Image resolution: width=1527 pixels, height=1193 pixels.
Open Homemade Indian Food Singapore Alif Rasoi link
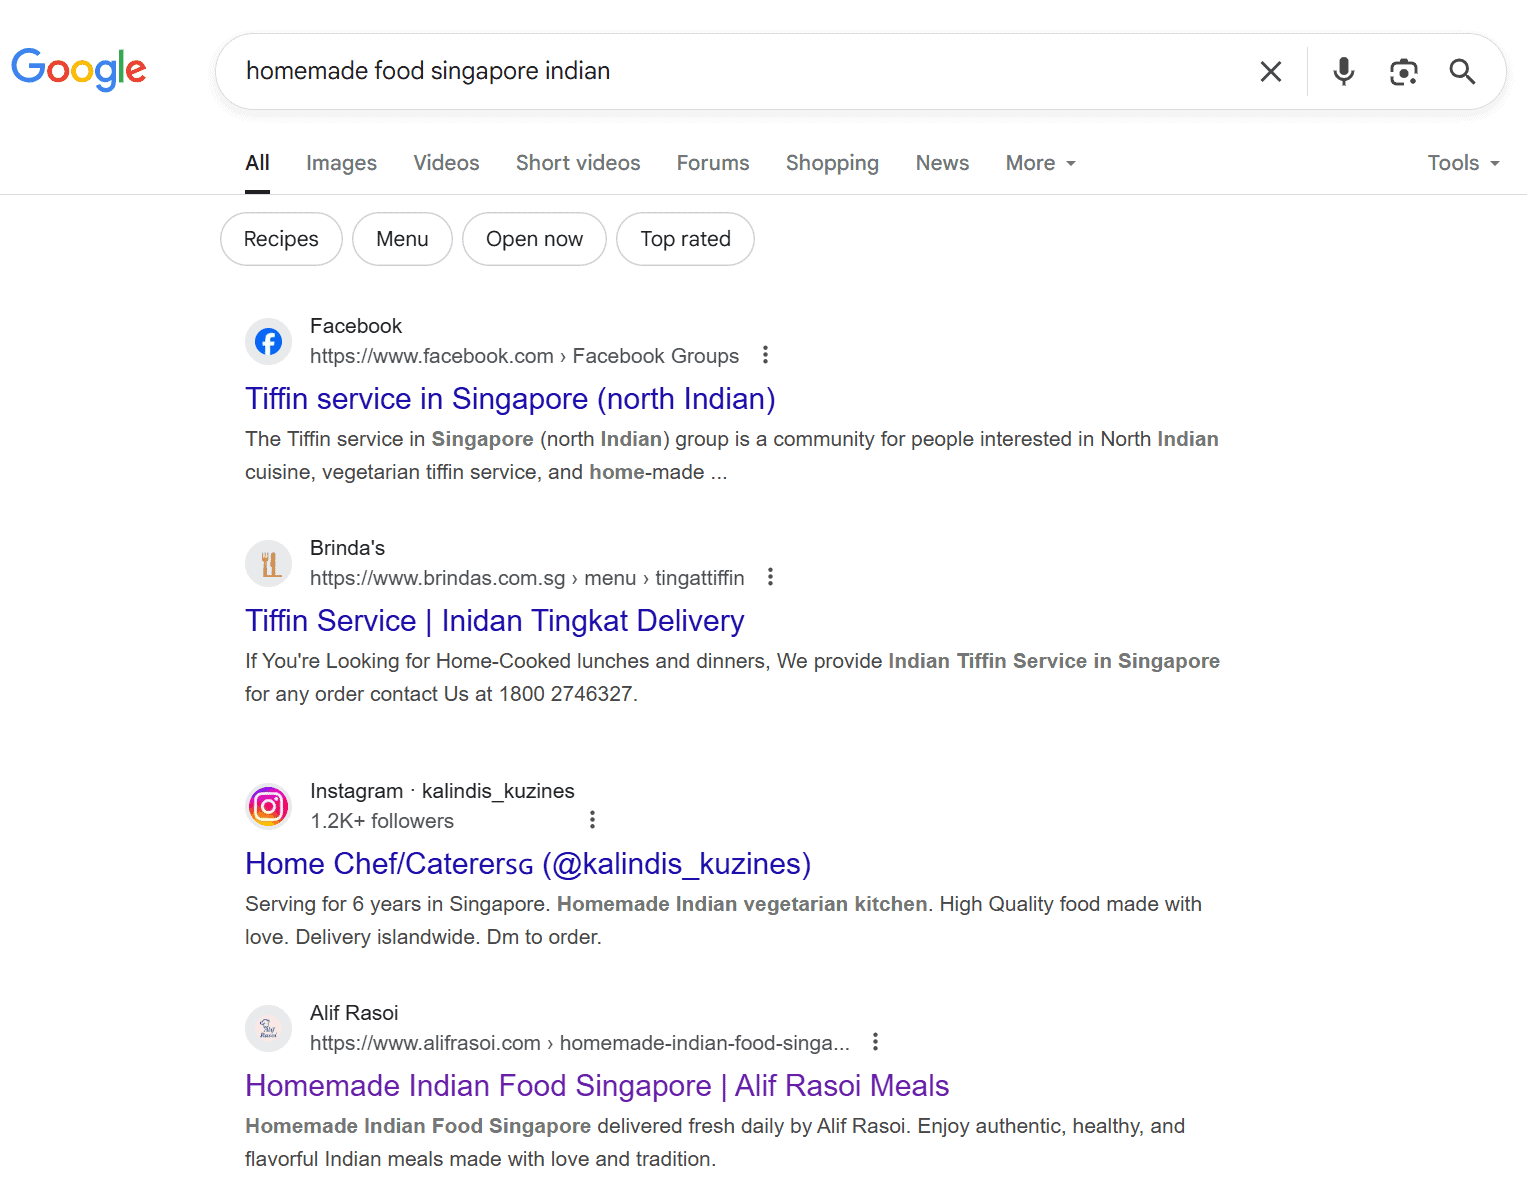[597, 1086]
